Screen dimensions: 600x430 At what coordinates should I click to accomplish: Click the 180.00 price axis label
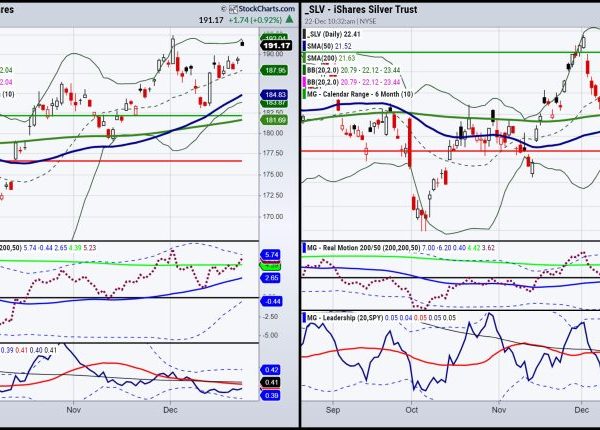coord(273,133)
